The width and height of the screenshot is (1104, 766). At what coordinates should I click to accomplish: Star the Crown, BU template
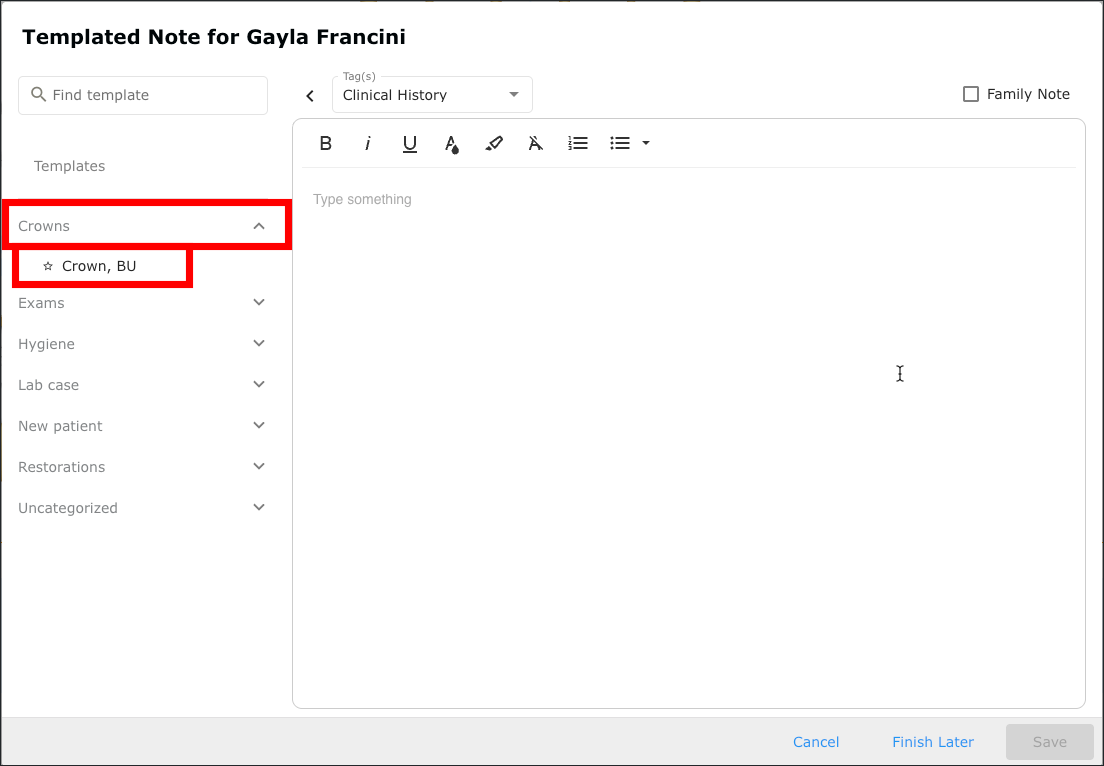point(48,266)
